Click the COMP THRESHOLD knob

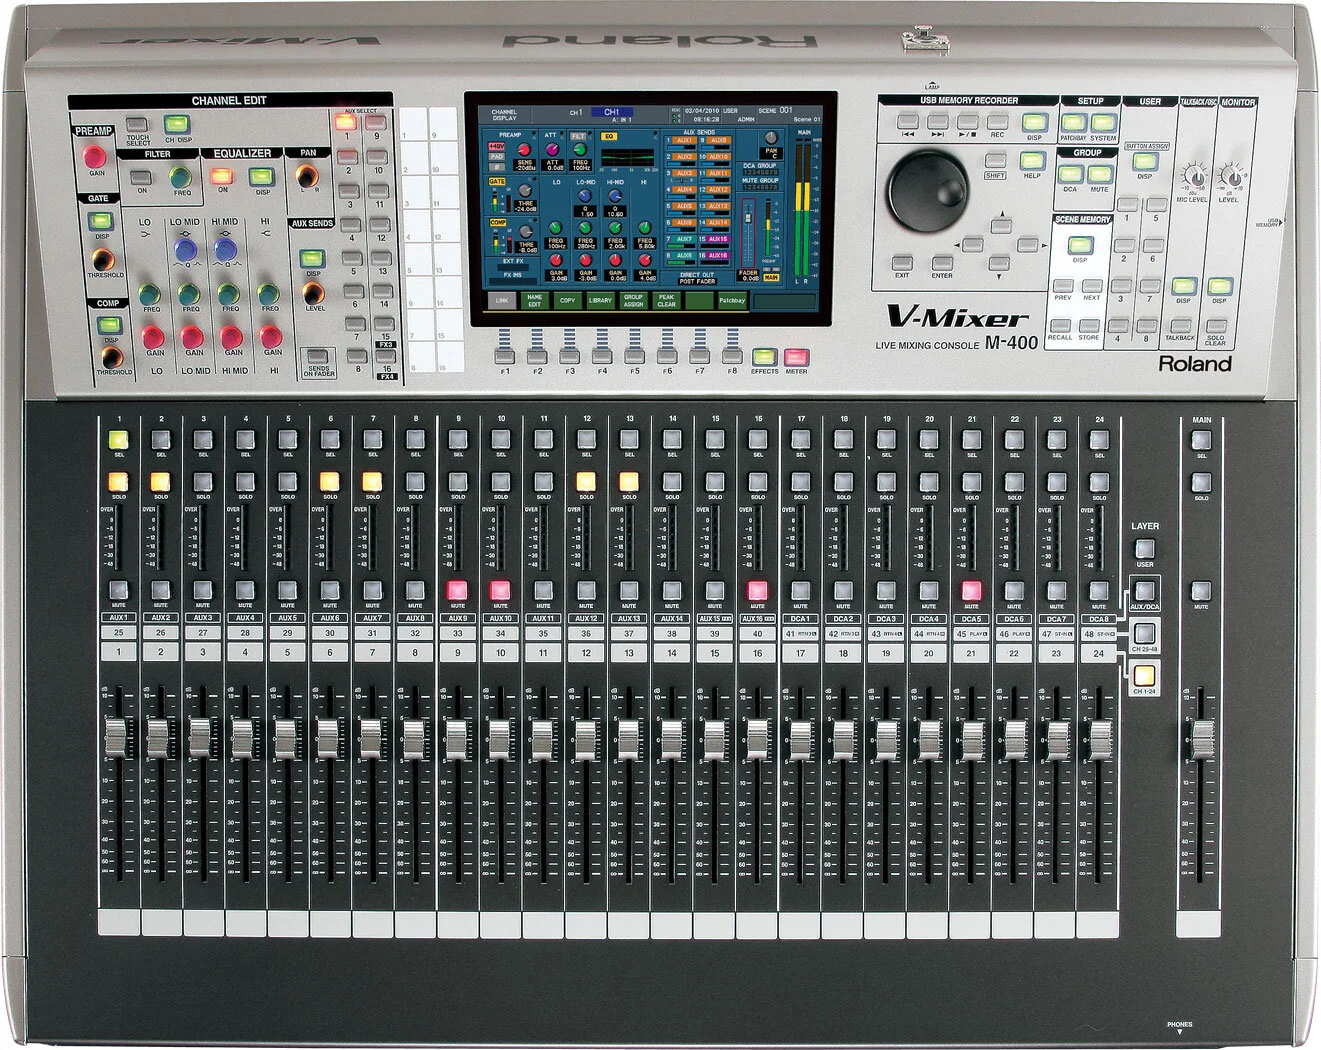point(110,357)
